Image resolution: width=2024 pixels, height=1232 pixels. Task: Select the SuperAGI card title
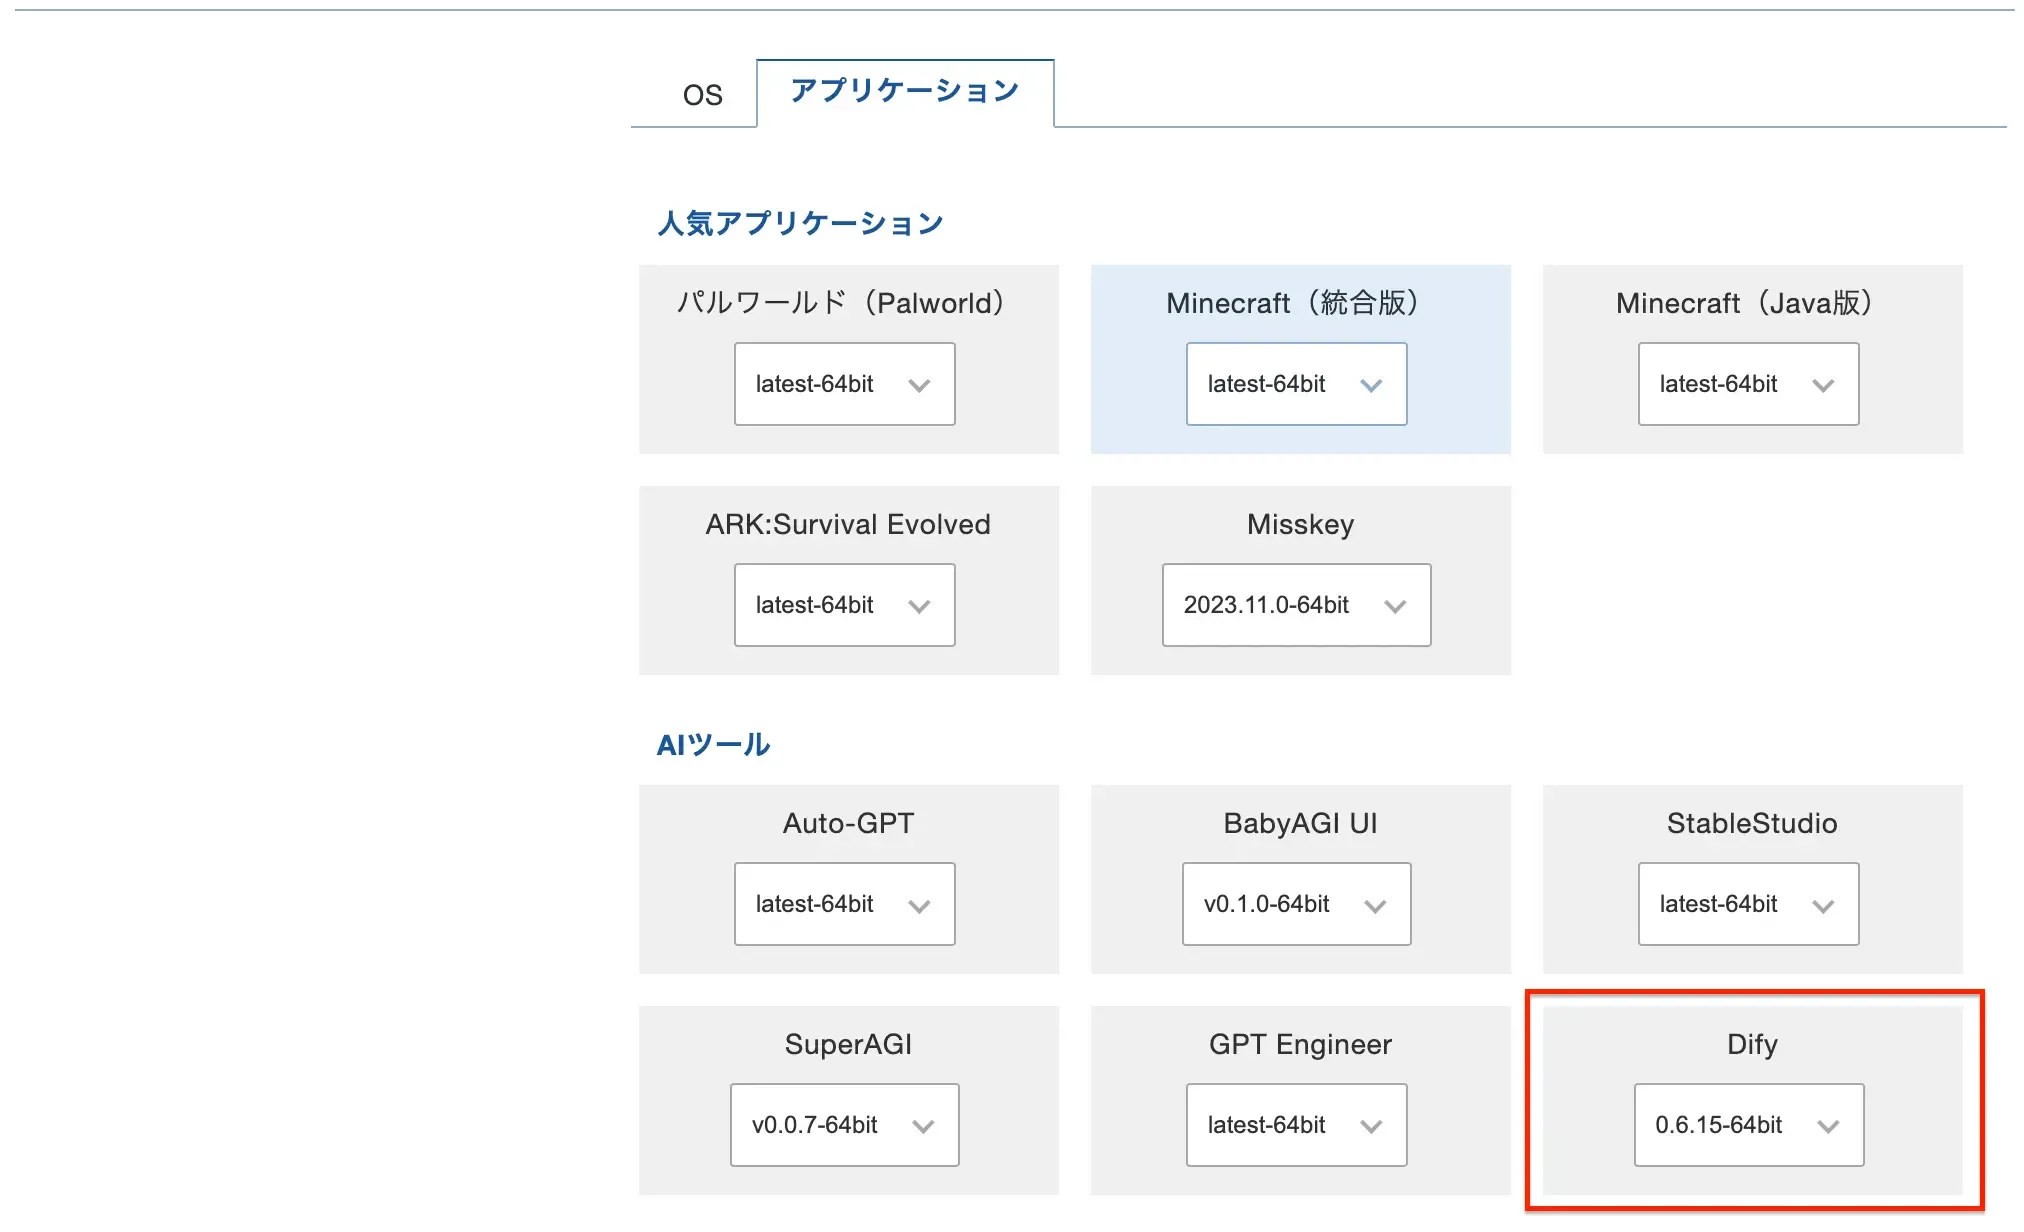point(848,1044)
